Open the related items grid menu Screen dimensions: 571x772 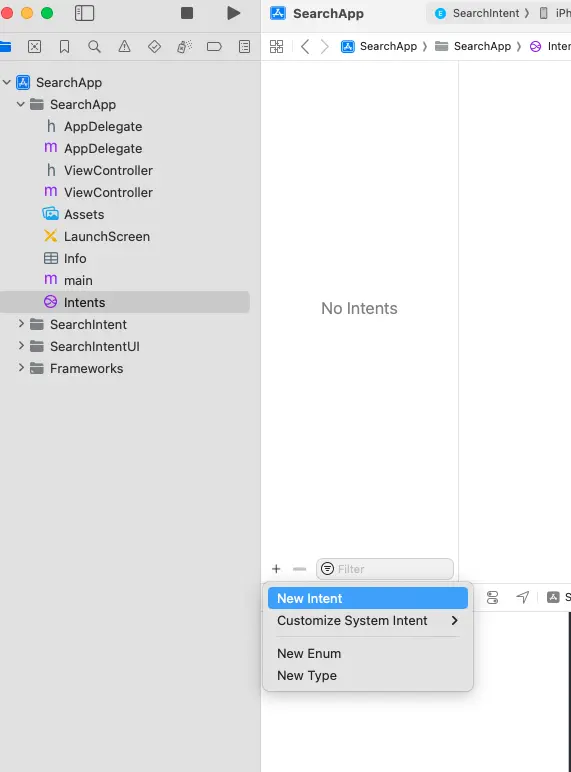277,47
